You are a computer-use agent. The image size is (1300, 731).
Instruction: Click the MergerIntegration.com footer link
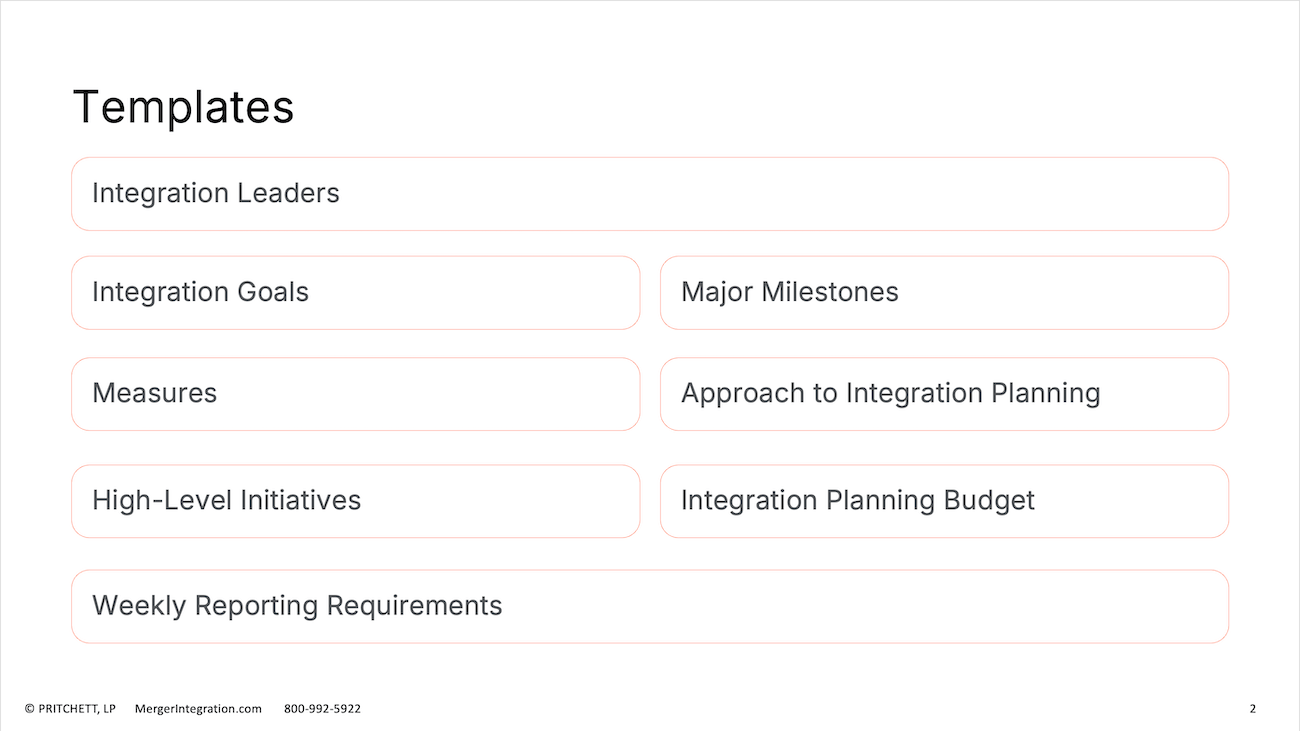pos(198,708)
